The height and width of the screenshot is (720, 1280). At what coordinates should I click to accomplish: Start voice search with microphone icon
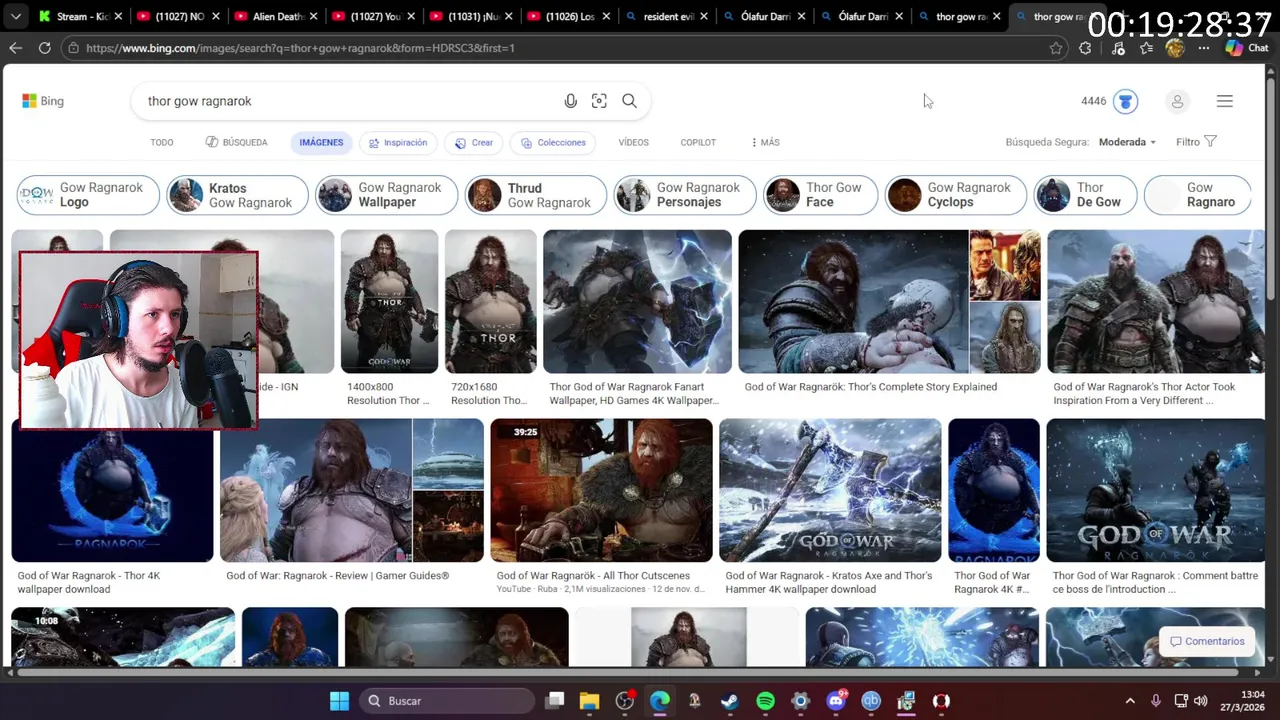click(570, 101)
